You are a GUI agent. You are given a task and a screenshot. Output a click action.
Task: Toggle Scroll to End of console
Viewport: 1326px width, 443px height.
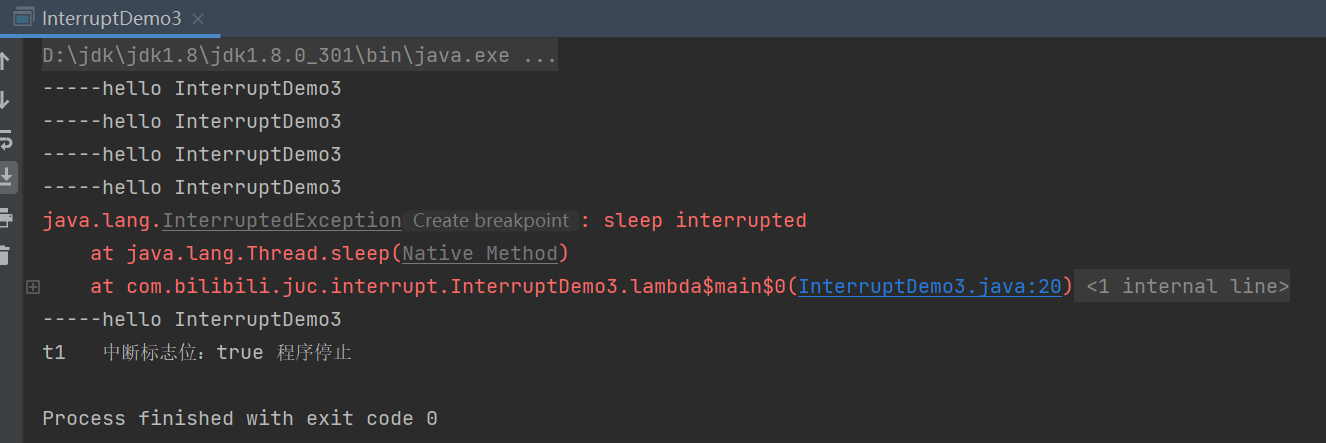[7, 177]
